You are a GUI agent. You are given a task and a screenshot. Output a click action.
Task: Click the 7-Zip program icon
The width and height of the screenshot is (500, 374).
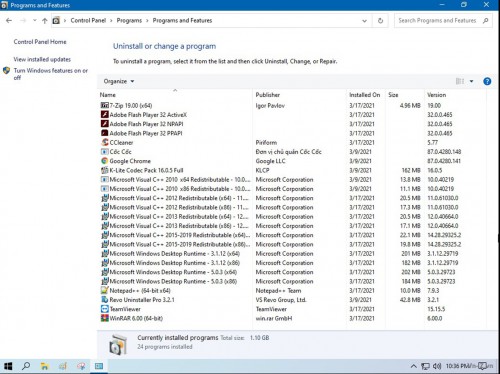(105, 105)
